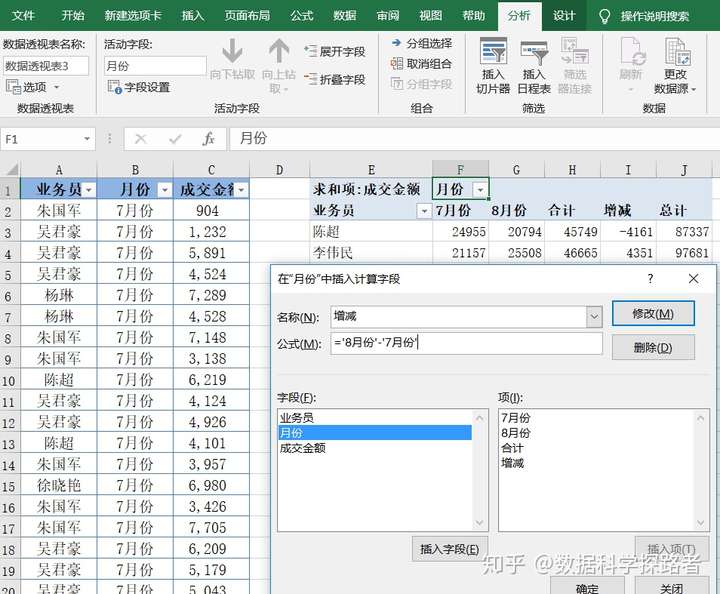Viewport: 720px width, 594px height.
Task: Click cell 徐晓艳 in column A
Action: point(59,485)
